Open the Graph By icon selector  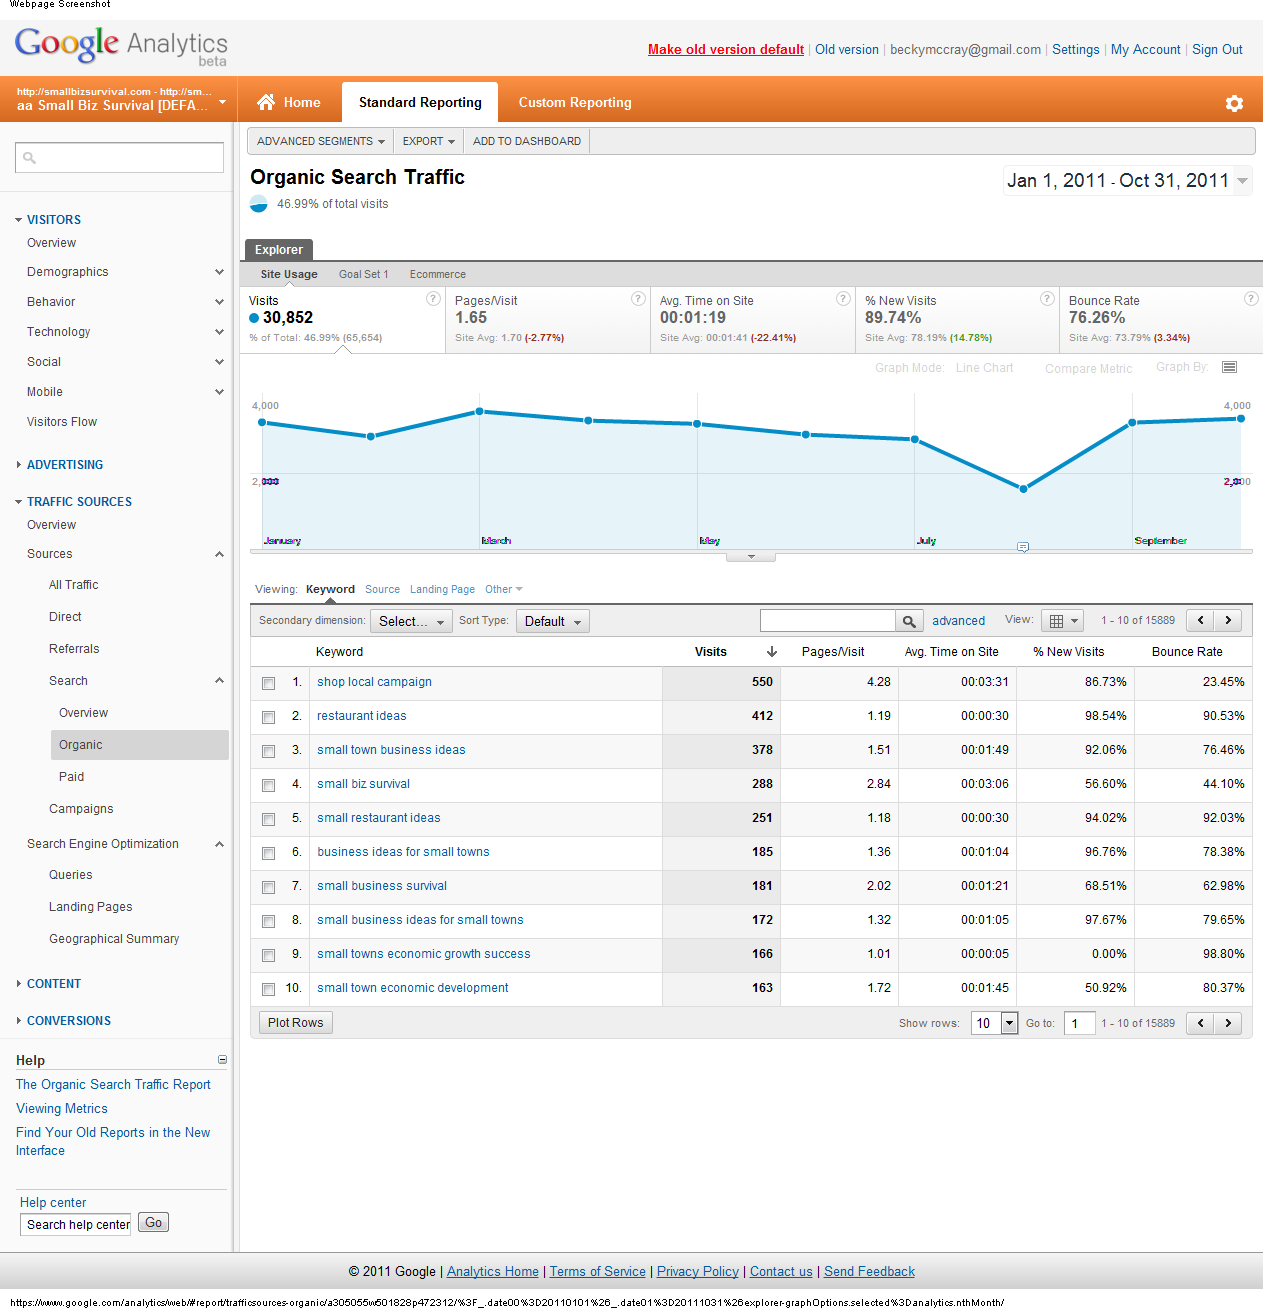click(1229, 367)
